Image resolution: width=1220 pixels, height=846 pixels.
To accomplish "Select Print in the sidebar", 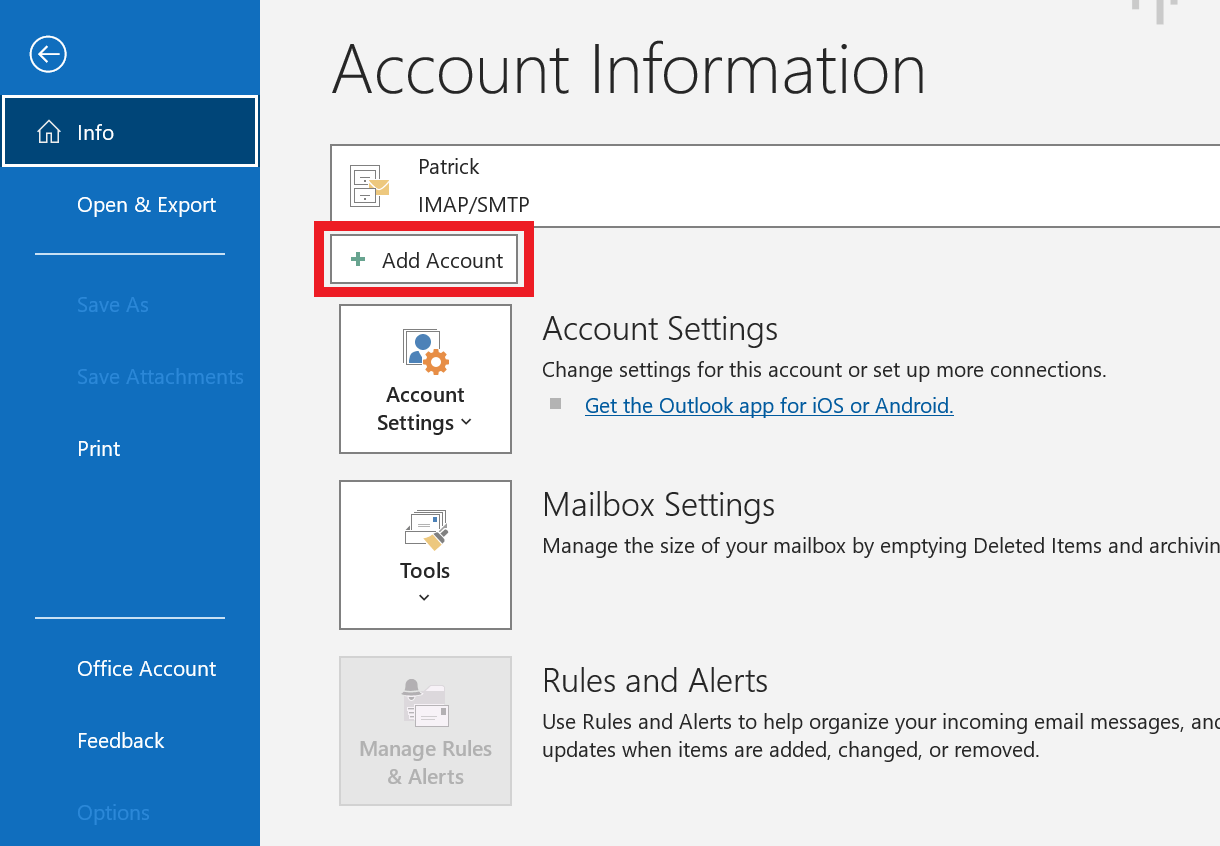I will [x=99, y=449].
